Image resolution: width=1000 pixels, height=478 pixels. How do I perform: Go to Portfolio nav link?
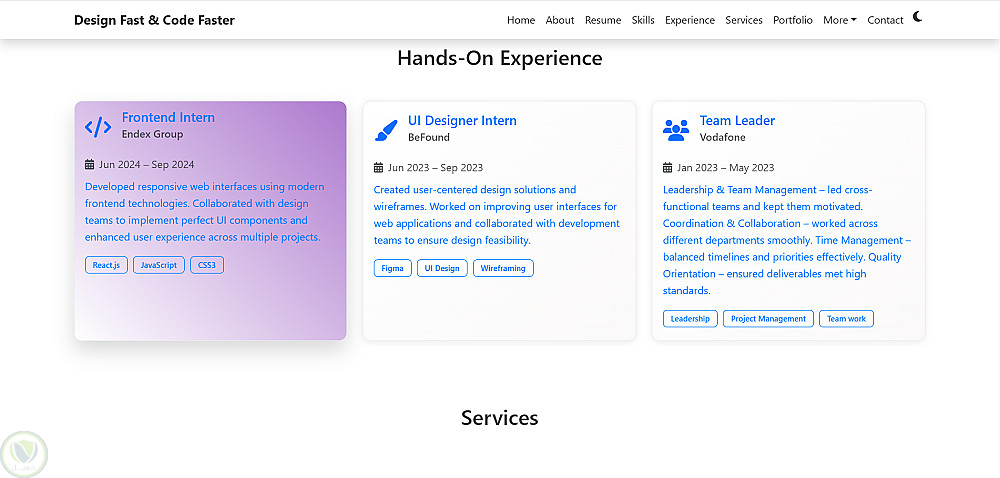(x=793, y=20)
